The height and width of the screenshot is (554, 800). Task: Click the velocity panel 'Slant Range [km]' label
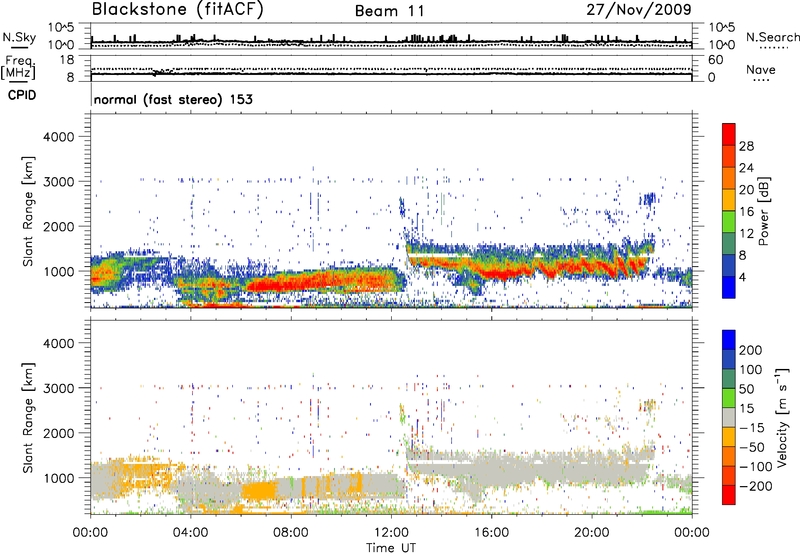coord(28,418)
